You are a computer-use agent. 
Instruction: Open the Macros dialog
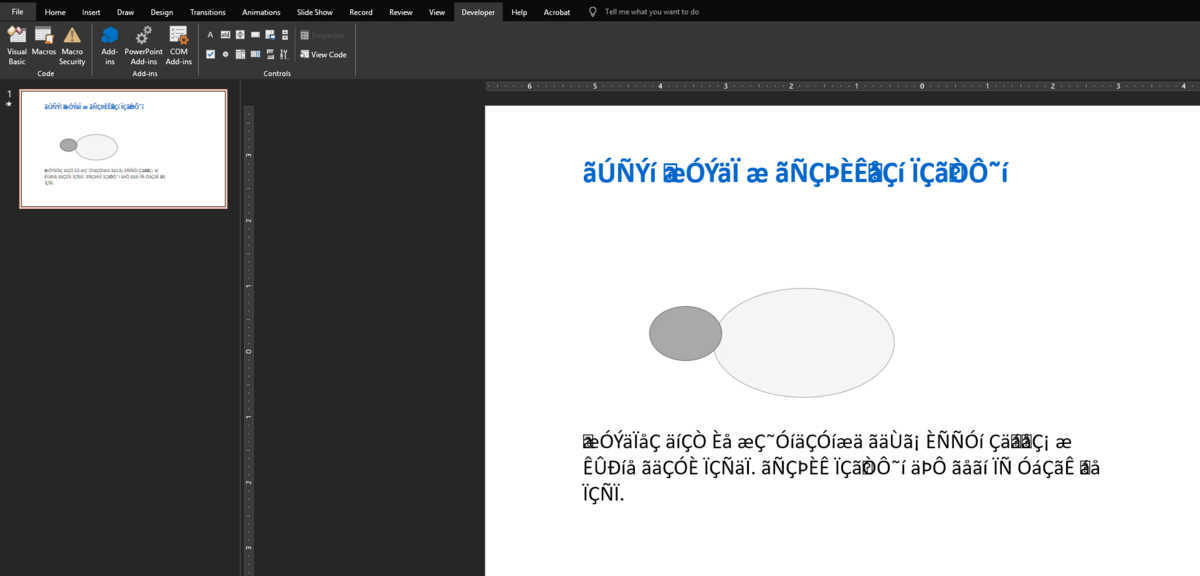click(44, 46)
